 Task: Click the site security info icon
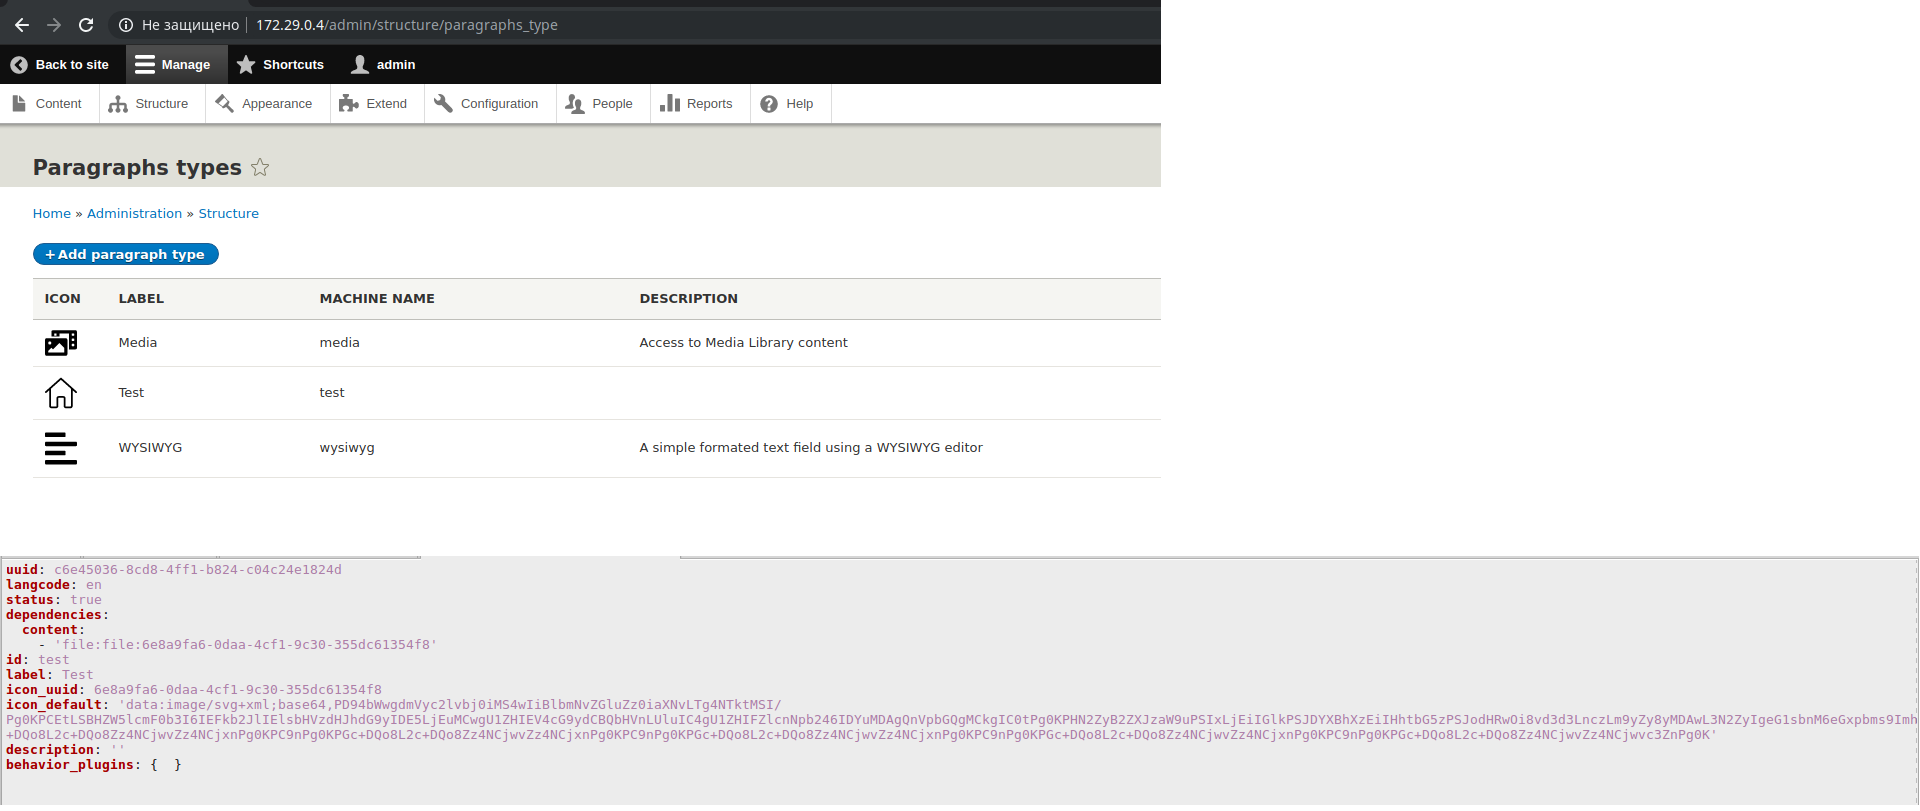pyautogui.click(x=126, y=25)
